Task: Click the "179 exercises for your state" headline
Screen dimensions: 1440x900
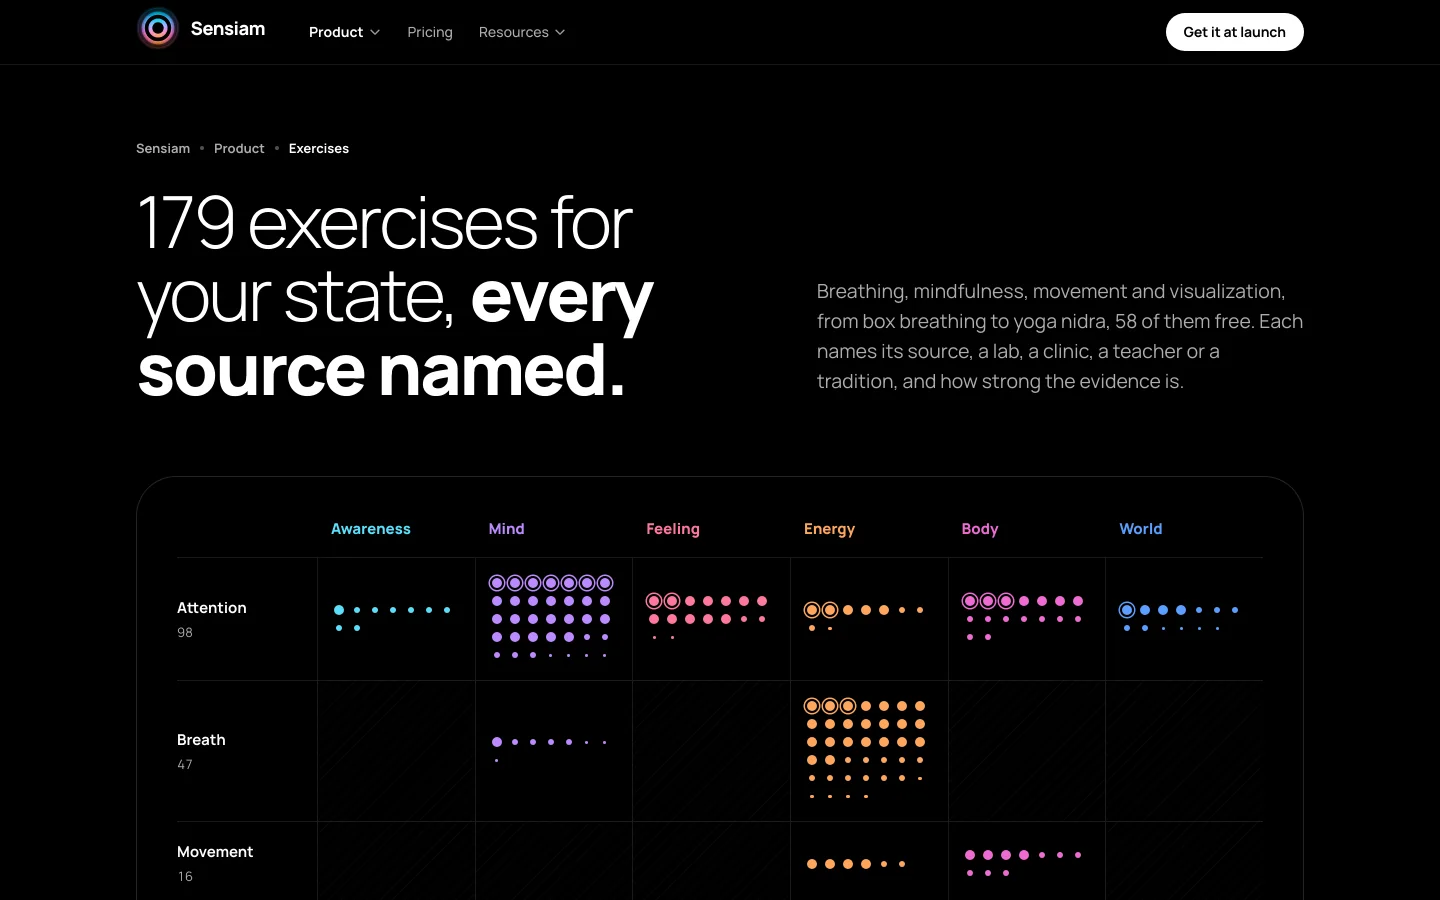Action: tap(396, 296)
